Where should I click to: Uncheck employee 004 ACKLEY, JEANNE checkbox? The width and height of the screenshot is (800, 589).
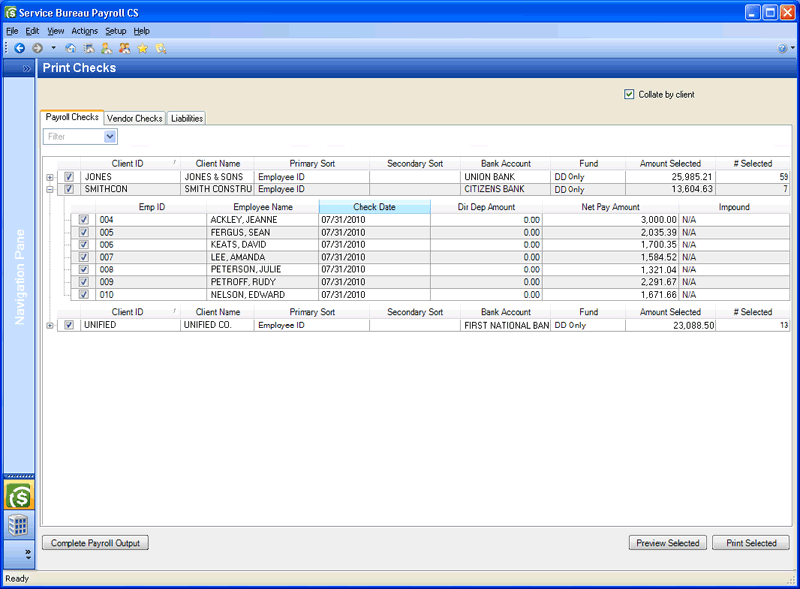84,220
